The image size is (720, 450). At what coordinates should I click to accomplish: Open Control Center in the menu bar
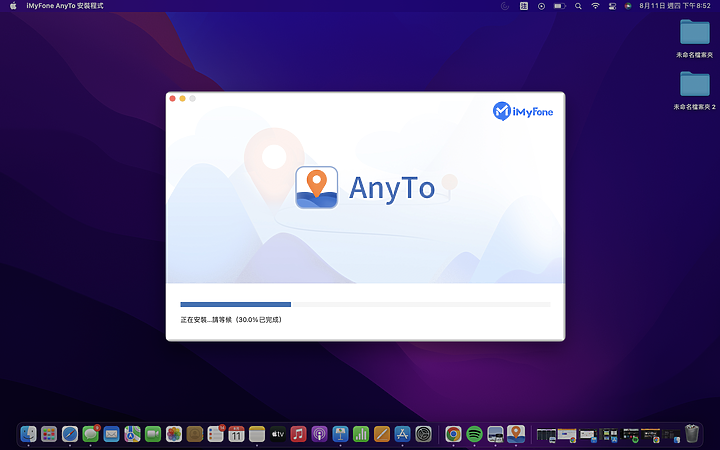click(612, 6)
